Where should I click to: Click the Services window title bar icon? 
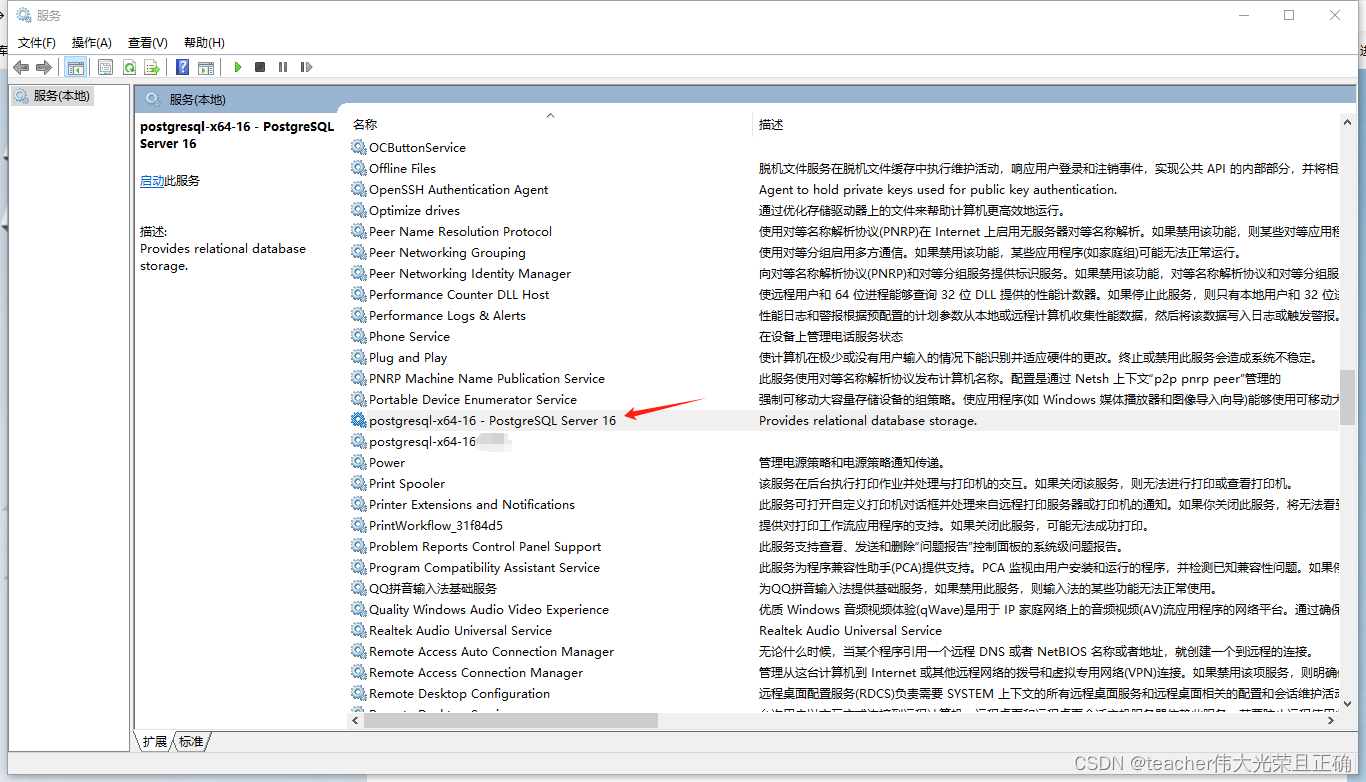24,15
